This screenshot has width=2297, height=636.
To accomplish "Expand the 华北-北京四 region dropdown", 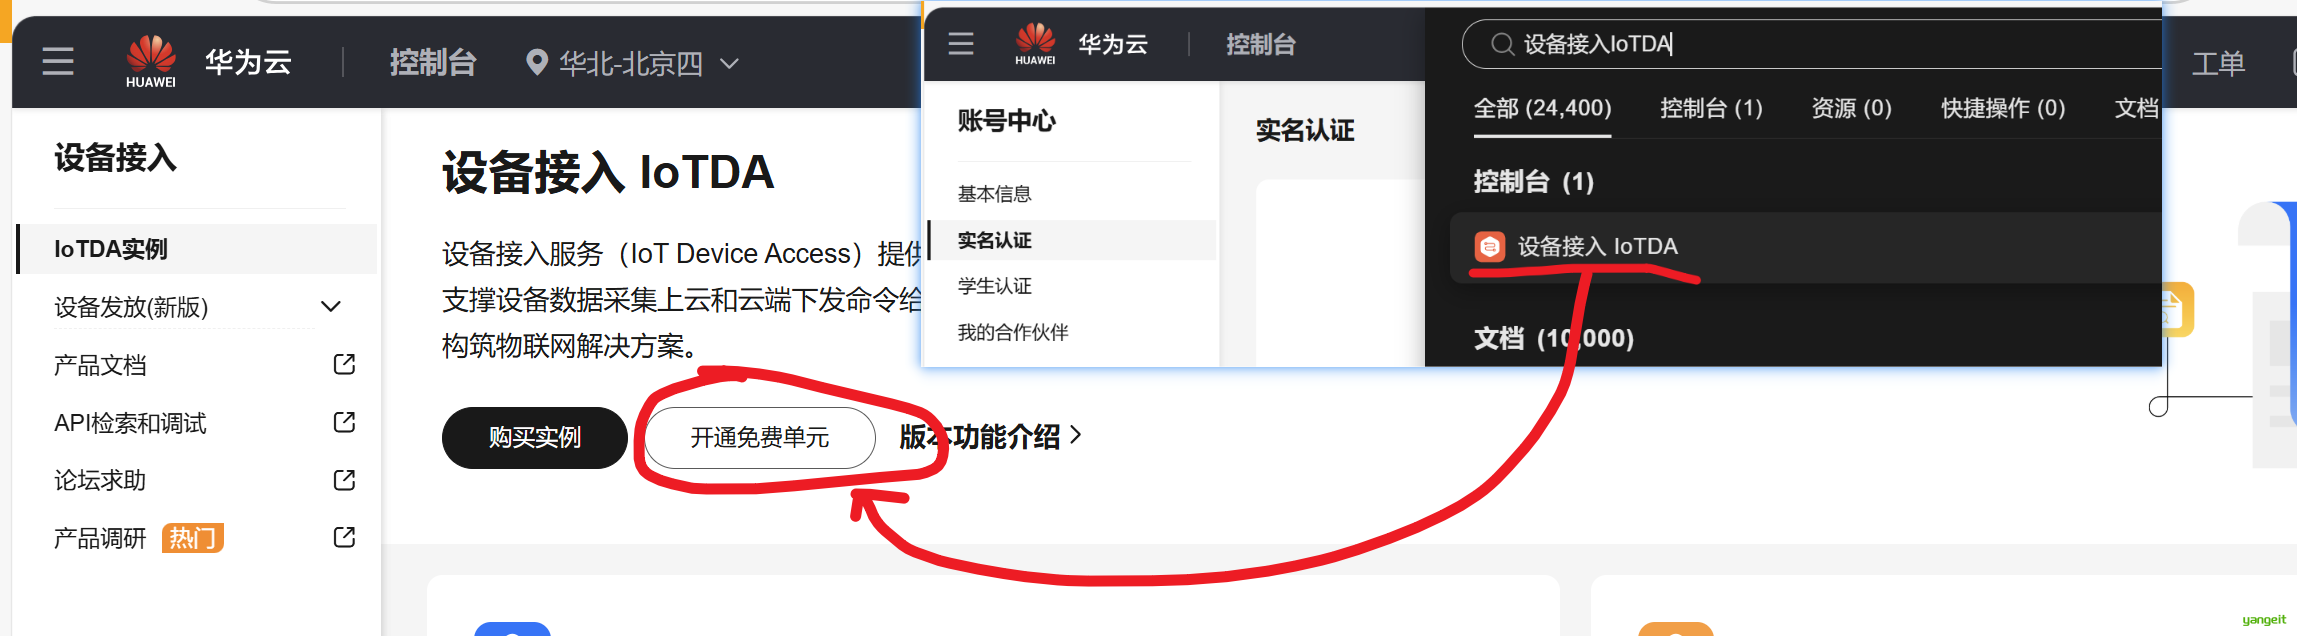I will click(x=730, y=64).
